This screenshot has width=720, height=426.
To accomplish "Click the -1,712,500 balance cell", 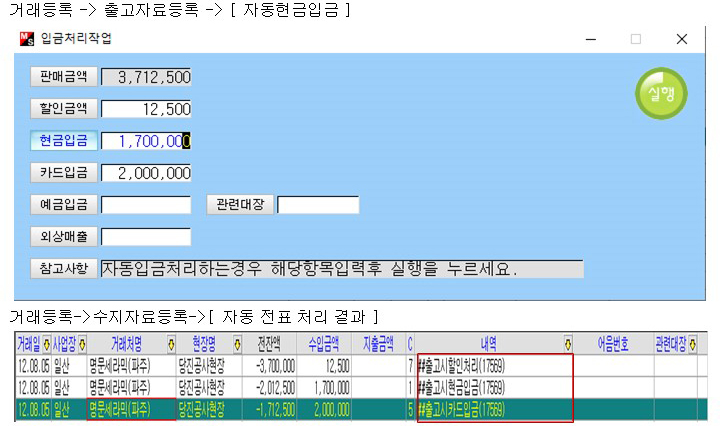I will click(269, 409).
